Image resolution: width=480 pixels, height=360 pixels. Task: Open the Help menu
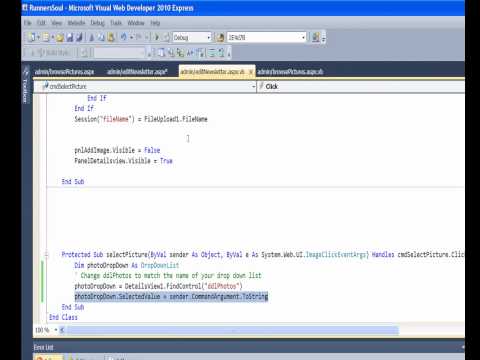point(155,23)
